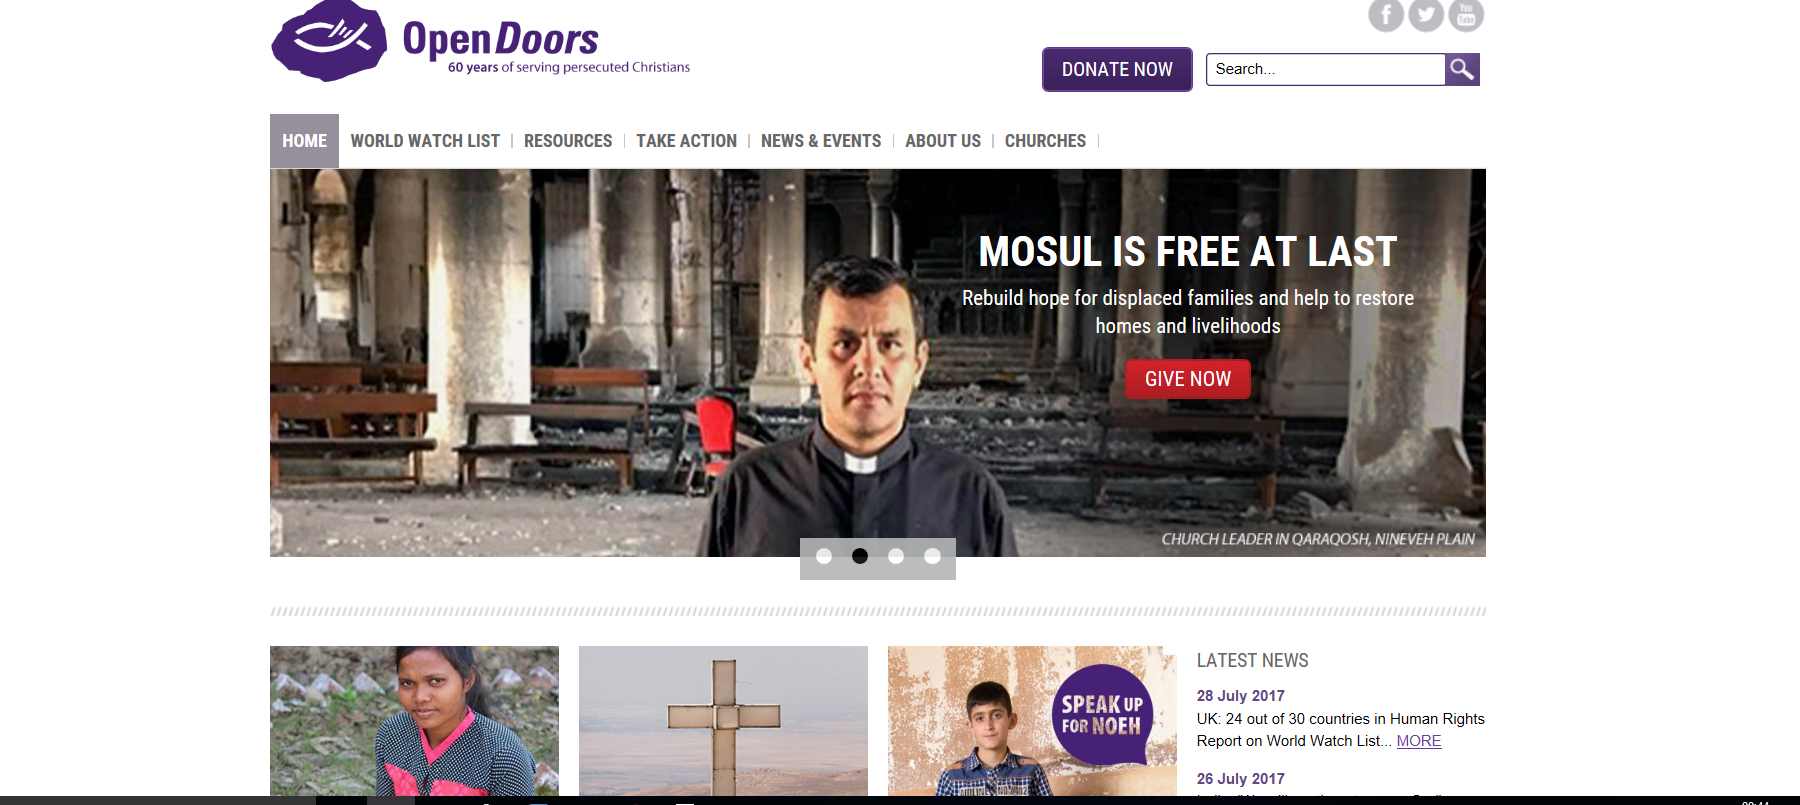This screenshot has width=1800, height=805.
Task: Open the Resources menu
Action: pyautogui.click(x=568, y=141)
